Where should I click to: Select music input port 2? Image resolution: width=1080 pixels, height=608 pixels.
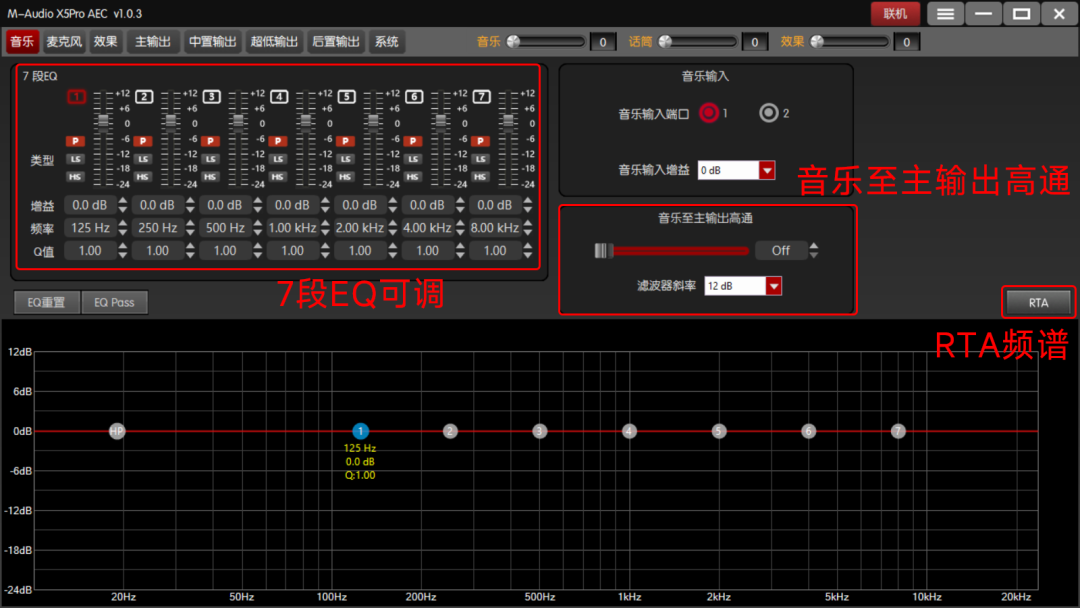tap(769, 113)
